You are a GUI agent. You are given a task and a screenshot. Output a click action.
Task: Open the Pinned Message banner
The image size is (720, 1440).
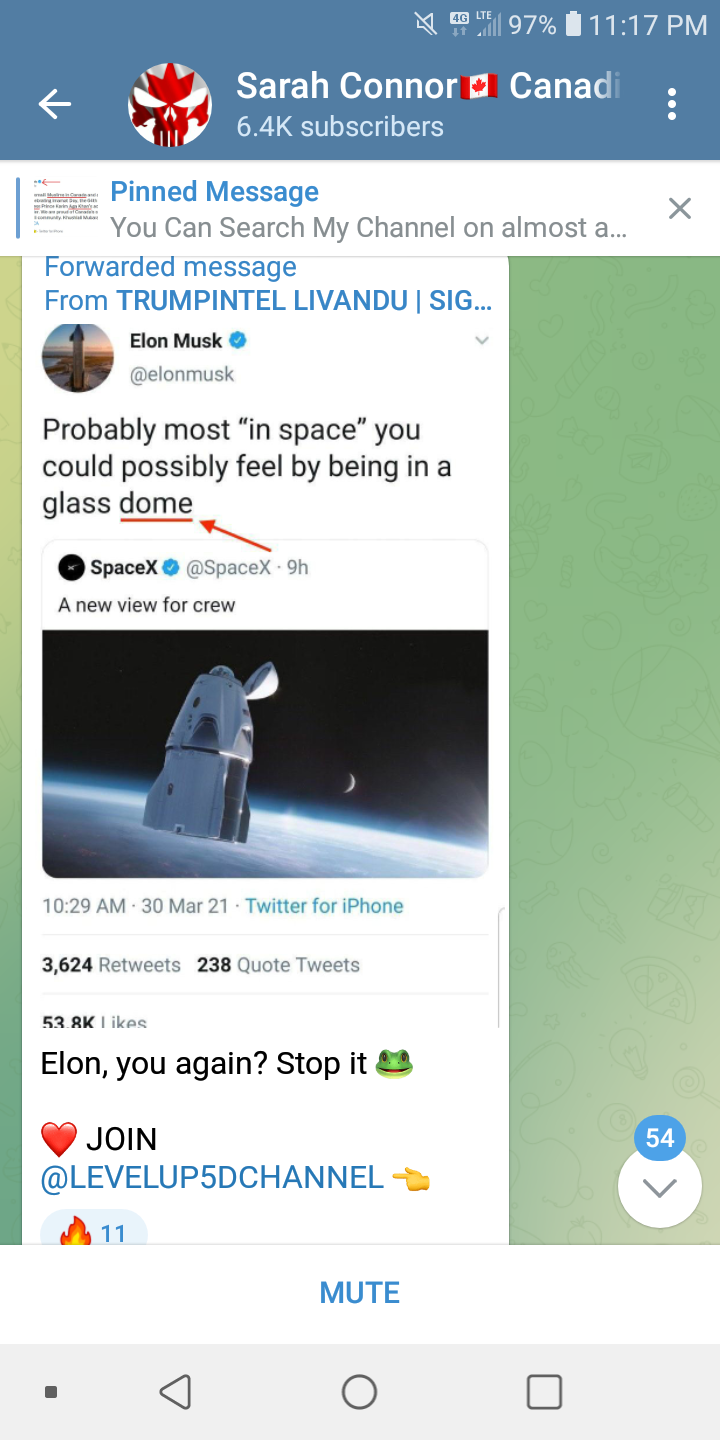(370, 209)
